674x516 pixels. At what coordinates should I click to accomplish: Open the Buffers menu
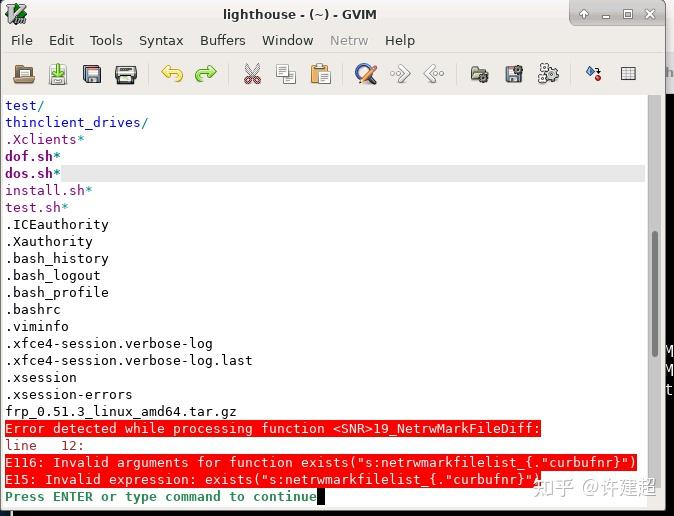tap(223, 40)
